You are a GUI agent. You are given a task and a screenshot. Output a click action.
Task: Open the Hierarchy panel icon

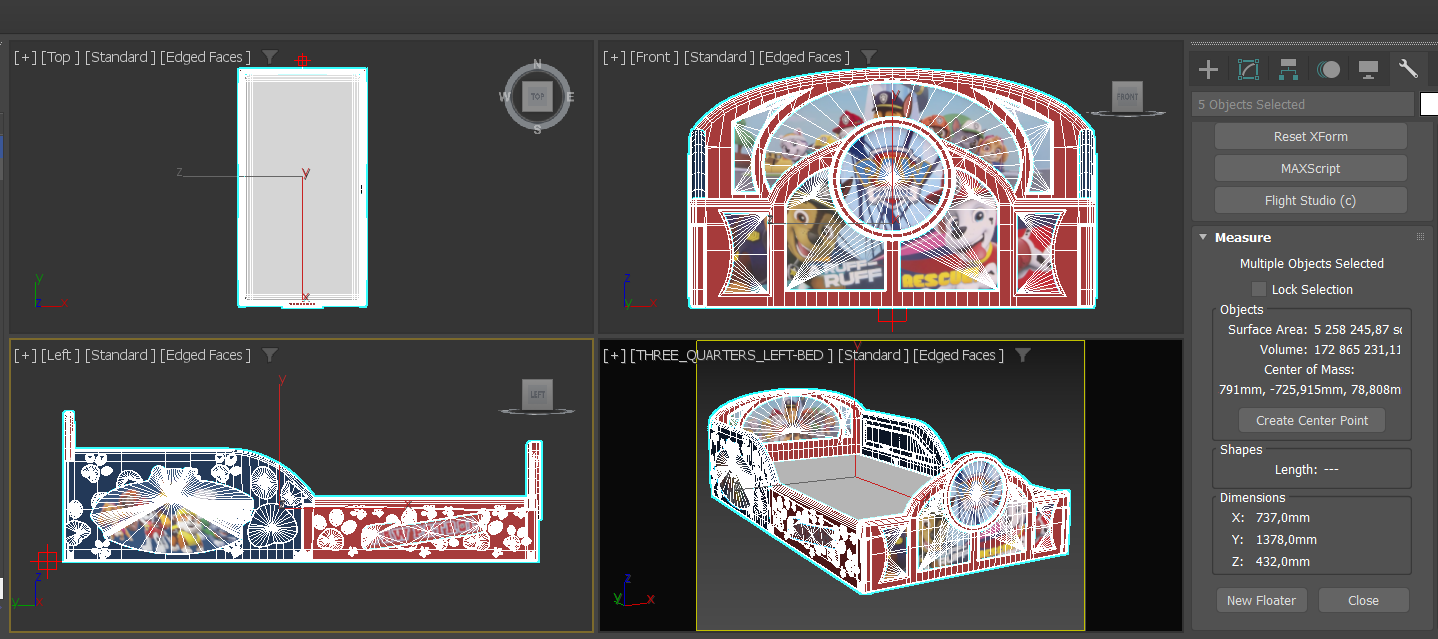1288,69
